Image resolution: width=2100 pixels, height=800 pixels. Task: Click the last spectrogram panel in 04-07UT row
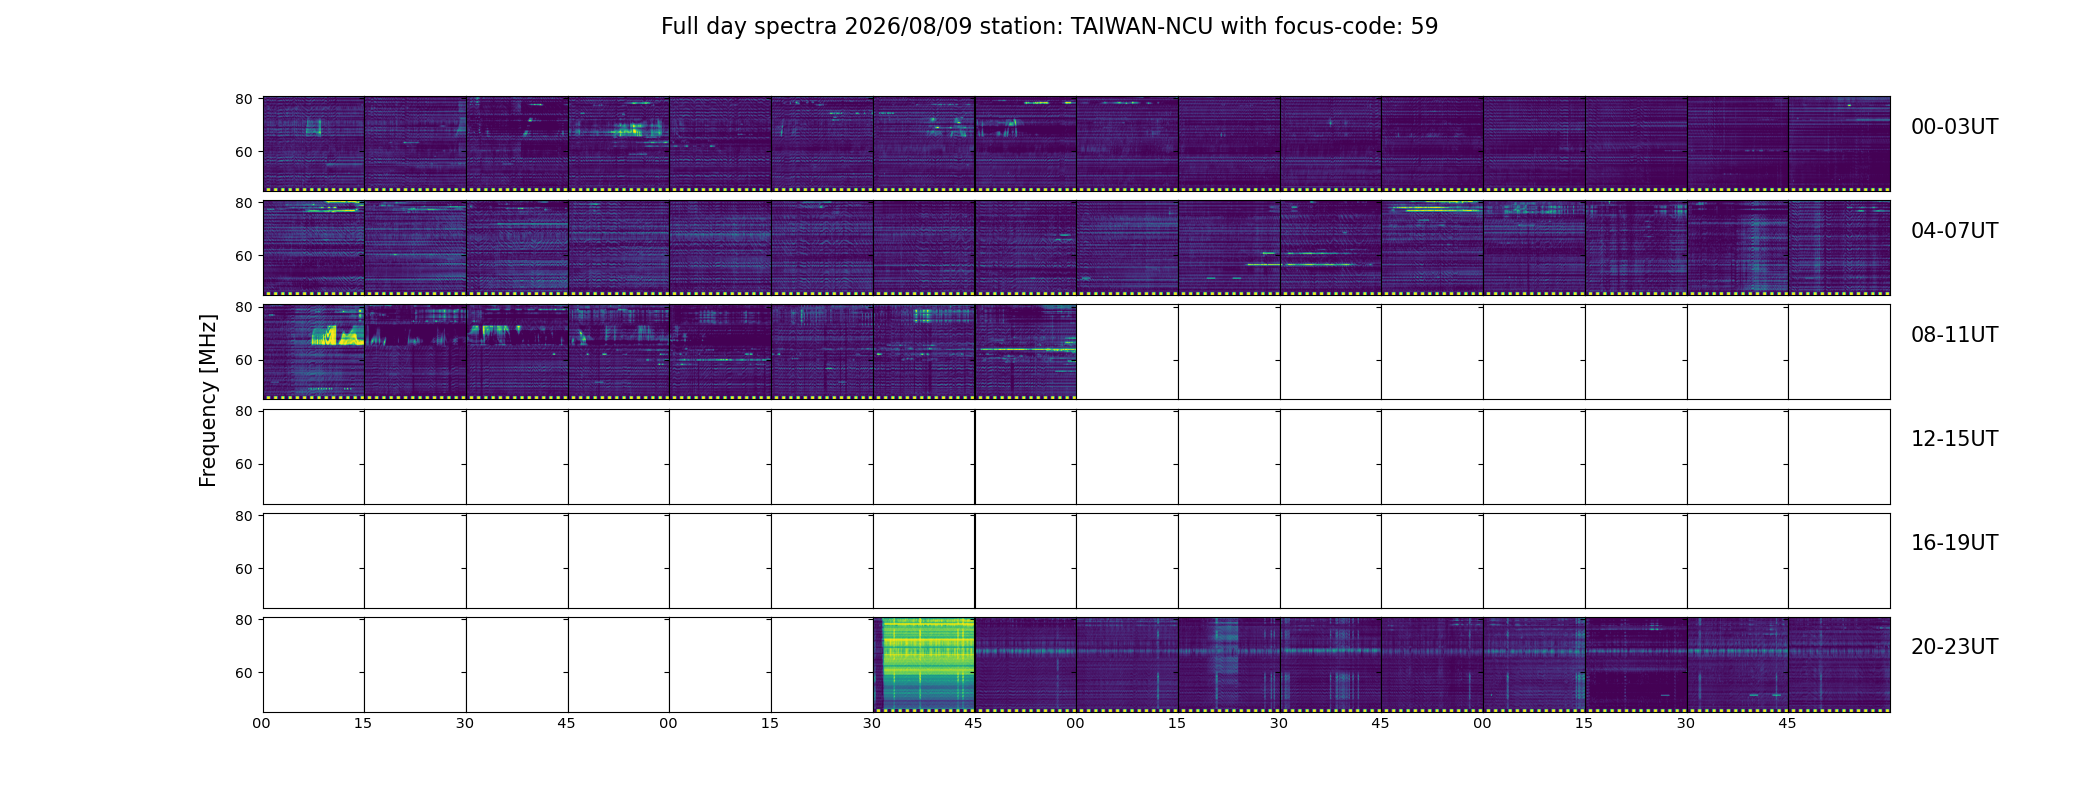[x=1839, y=248]
